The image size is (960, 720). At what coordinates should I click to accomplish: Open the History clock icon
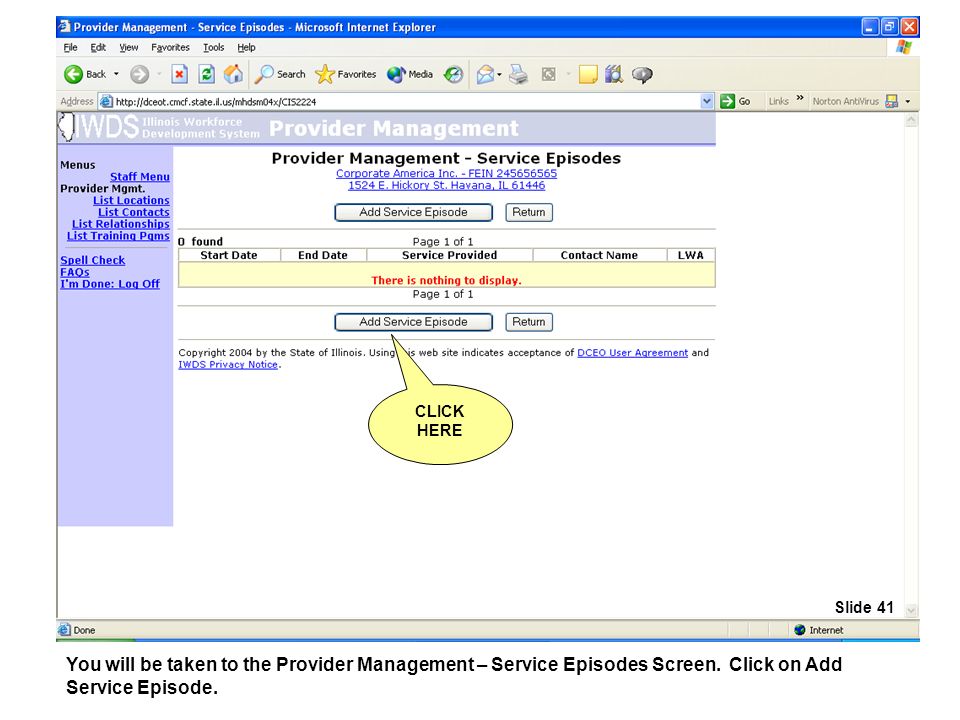(x=453, y=75)
